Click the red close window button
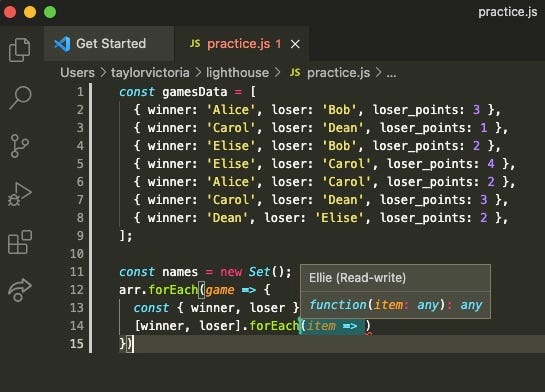Image resolution: width=545 pixels, height=392 pixels. [x=10, y=12]
